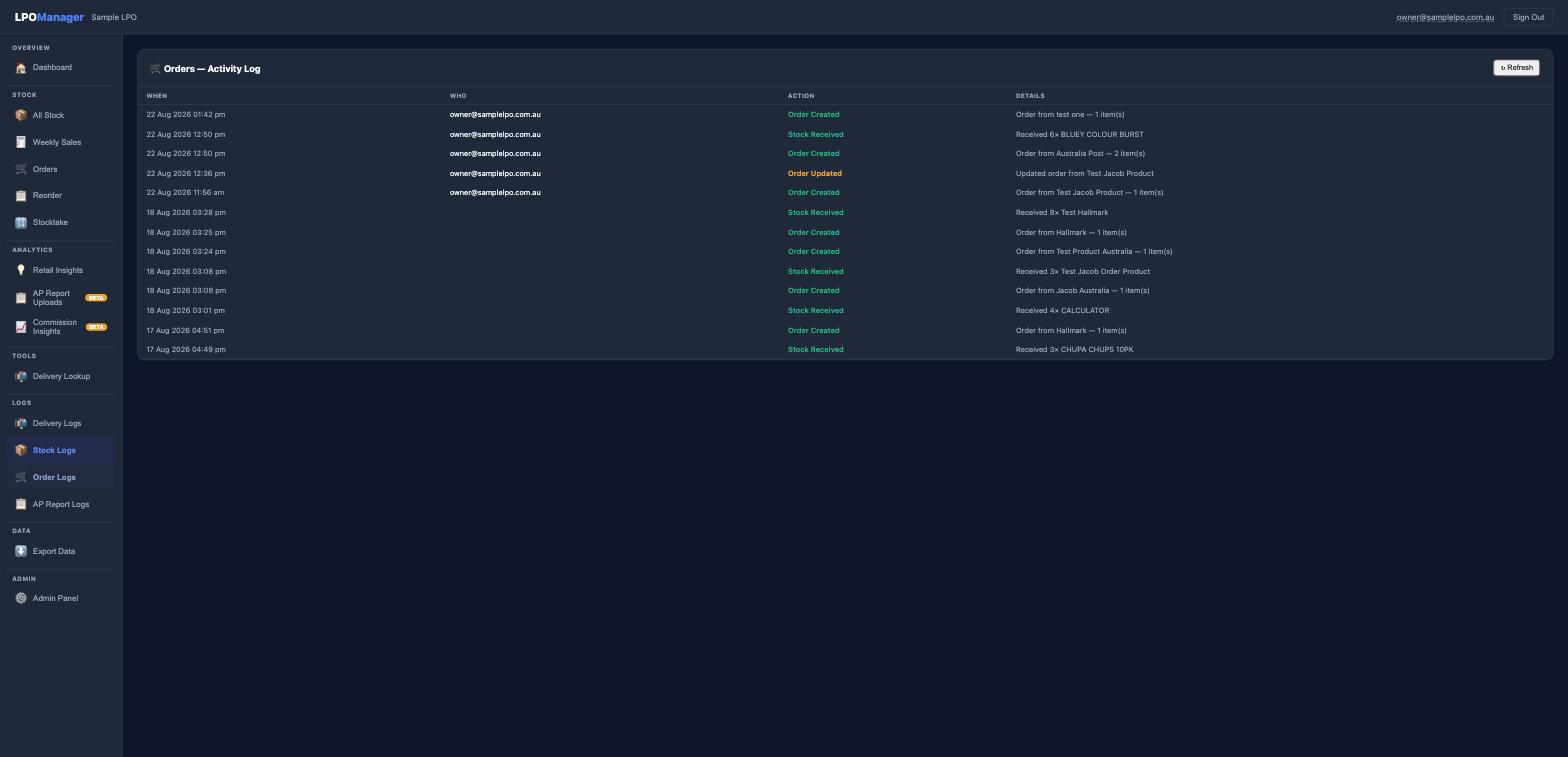This screenshot has height=757, width=1568.
Task: Click the owner@samplelpo.com.au account link
Action: 1445,17
